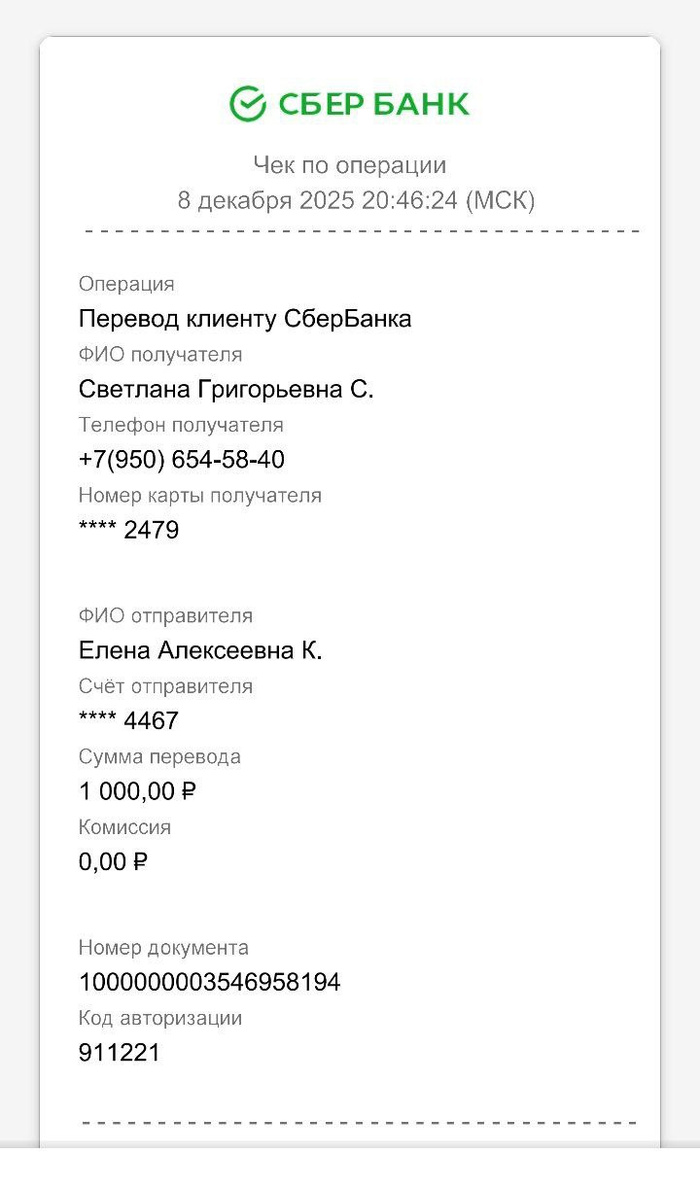
Task: Click recipient name Светлана Григорьевна С.
Action: [226, 389]
